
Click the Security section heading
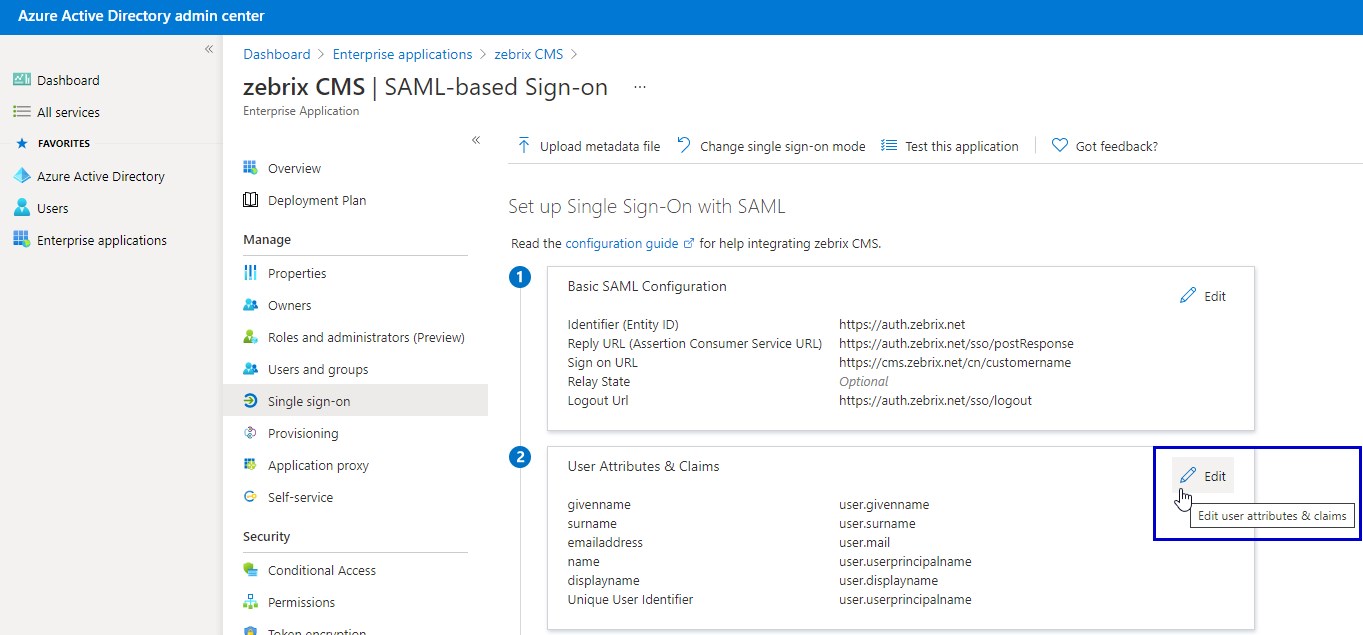[x=267, y=536]
